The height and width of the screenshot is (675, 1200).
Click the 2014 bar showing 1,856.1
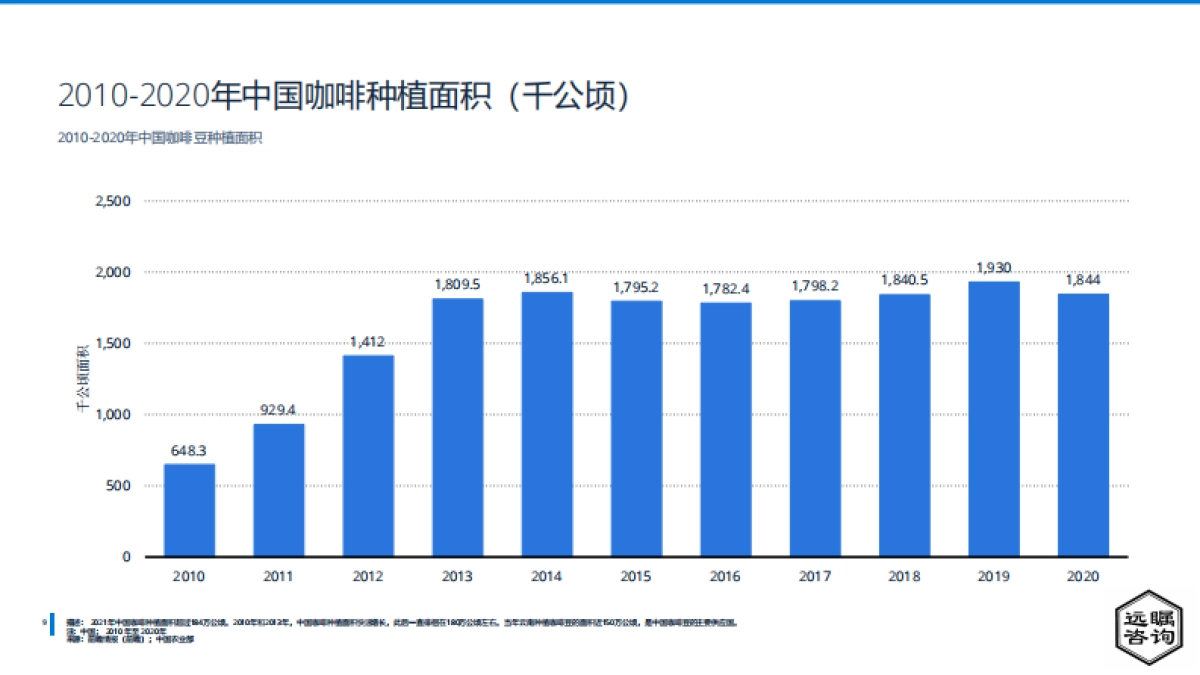pyautogui.click(x=548, y=420)
